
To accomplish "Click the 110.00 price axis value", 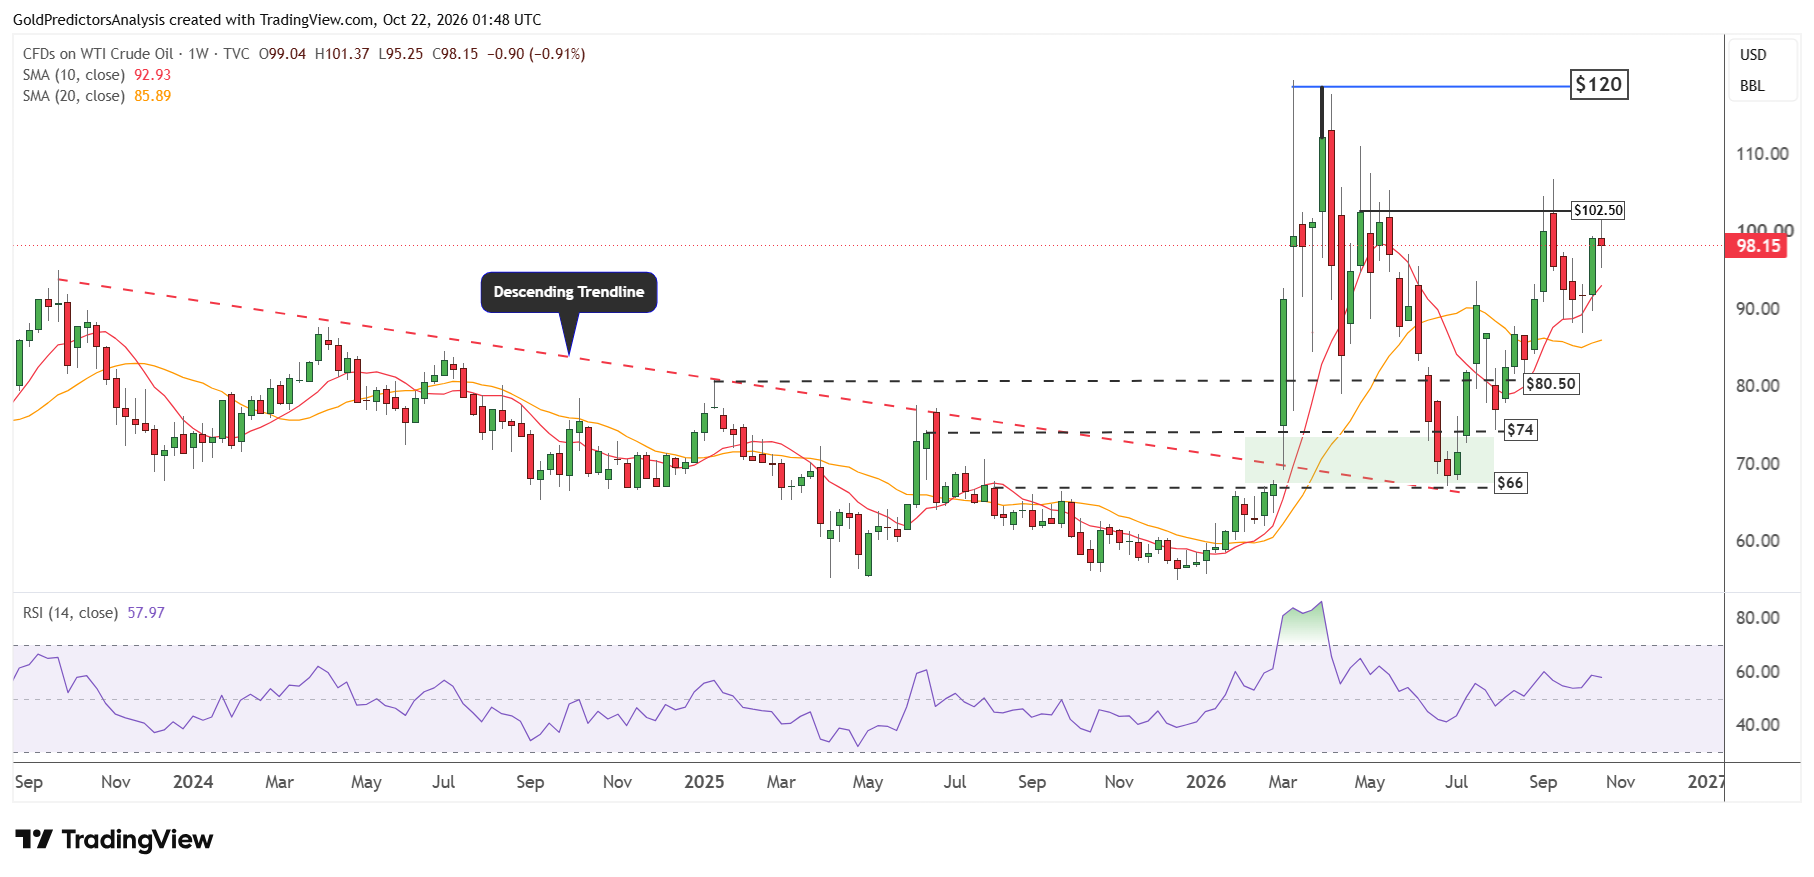I will click(x=1762, y=154).
